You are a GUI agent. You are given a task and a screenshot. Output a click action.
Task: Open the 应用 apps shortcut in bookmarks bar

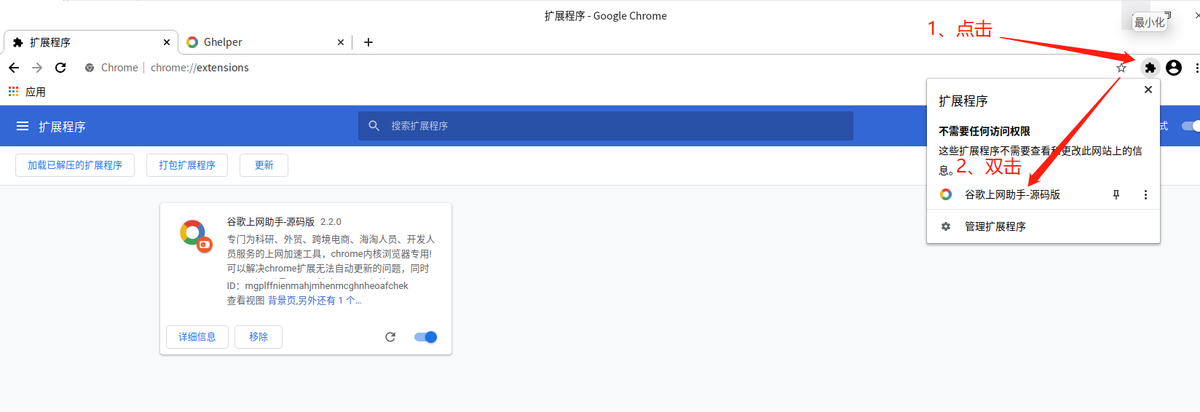[27, 91]
